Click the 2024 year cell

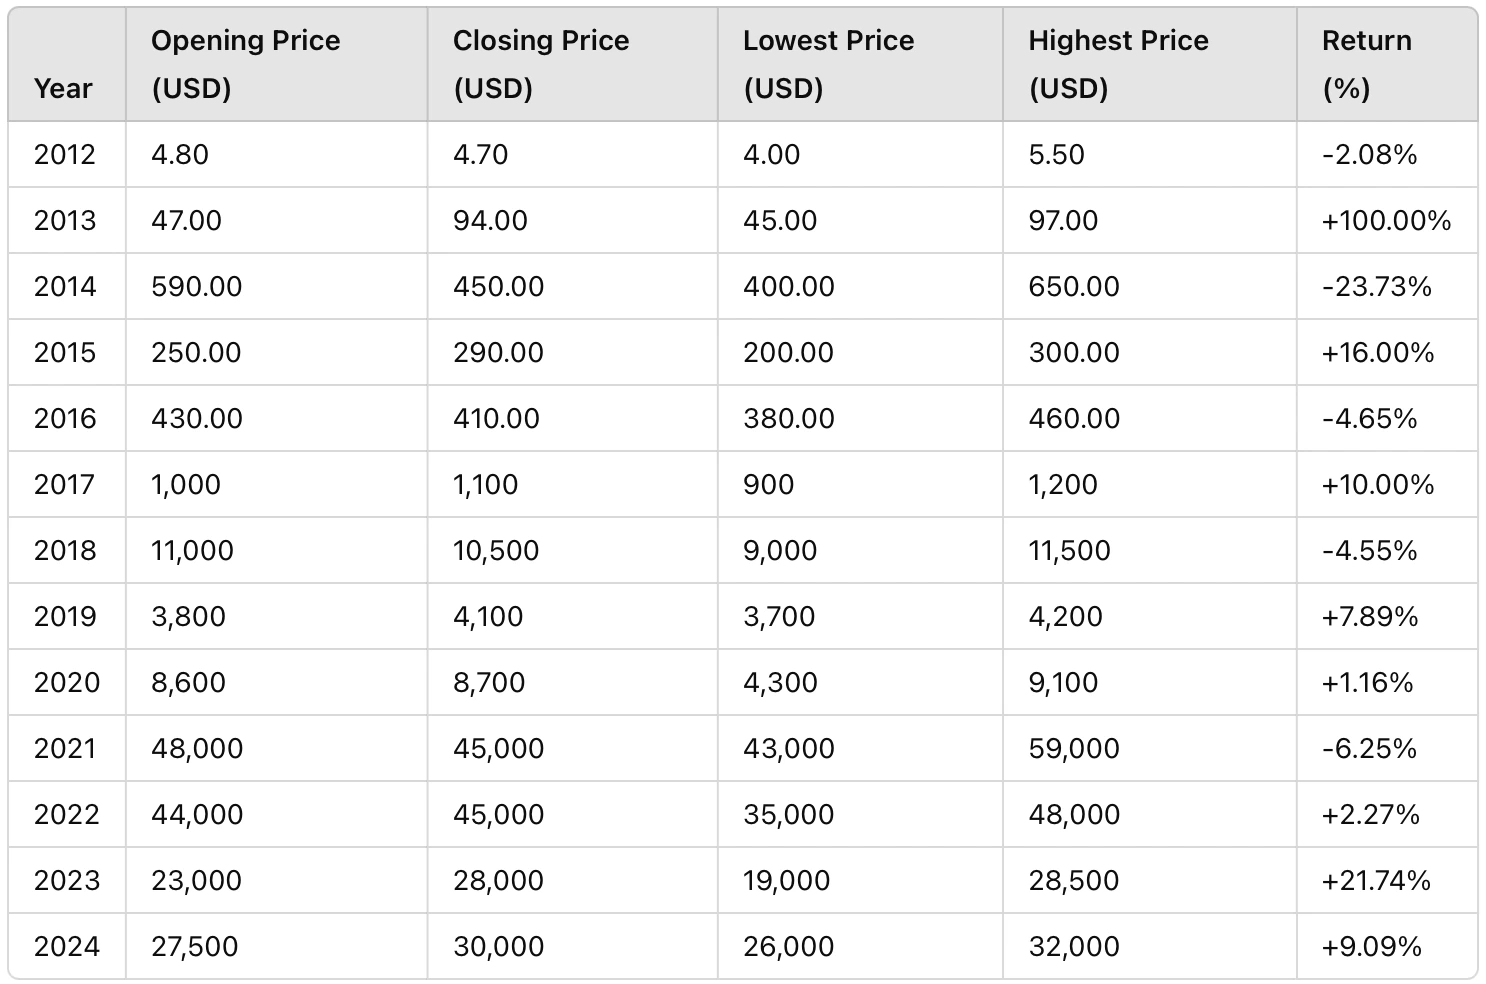tap(67, 947)
